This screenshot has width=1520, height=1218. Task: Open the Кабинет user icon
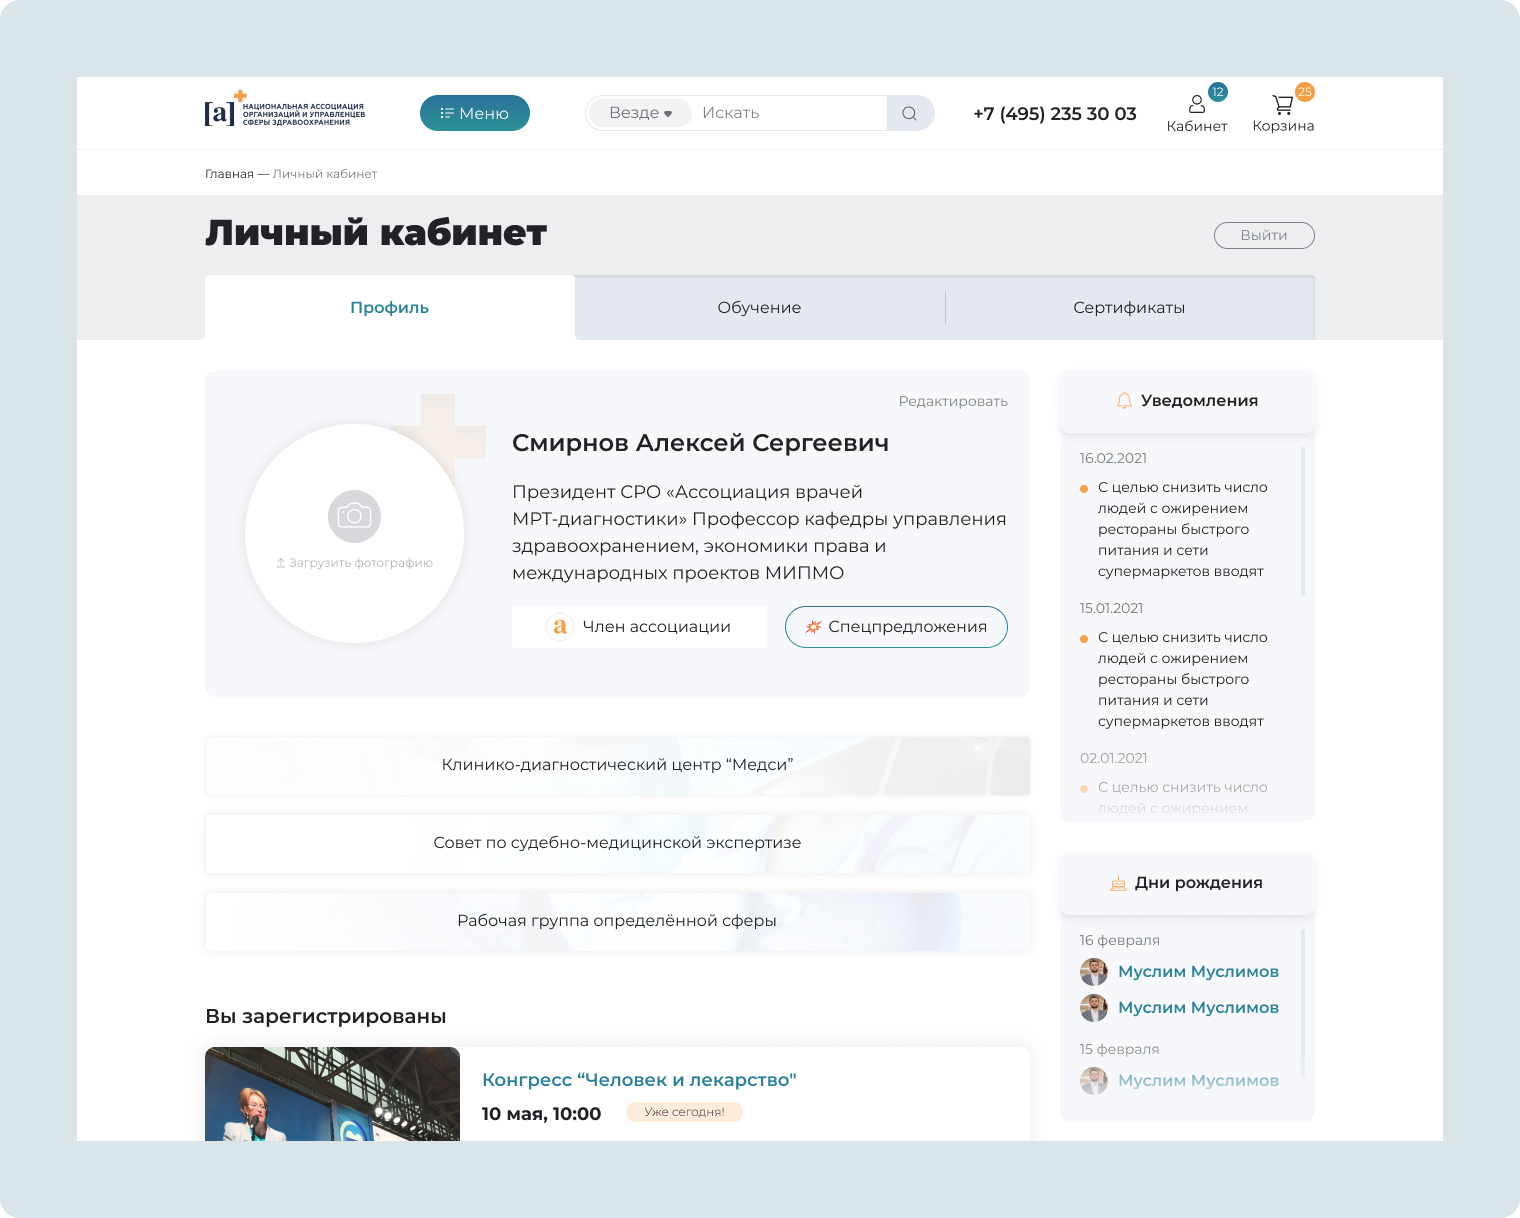[1196, 104]
